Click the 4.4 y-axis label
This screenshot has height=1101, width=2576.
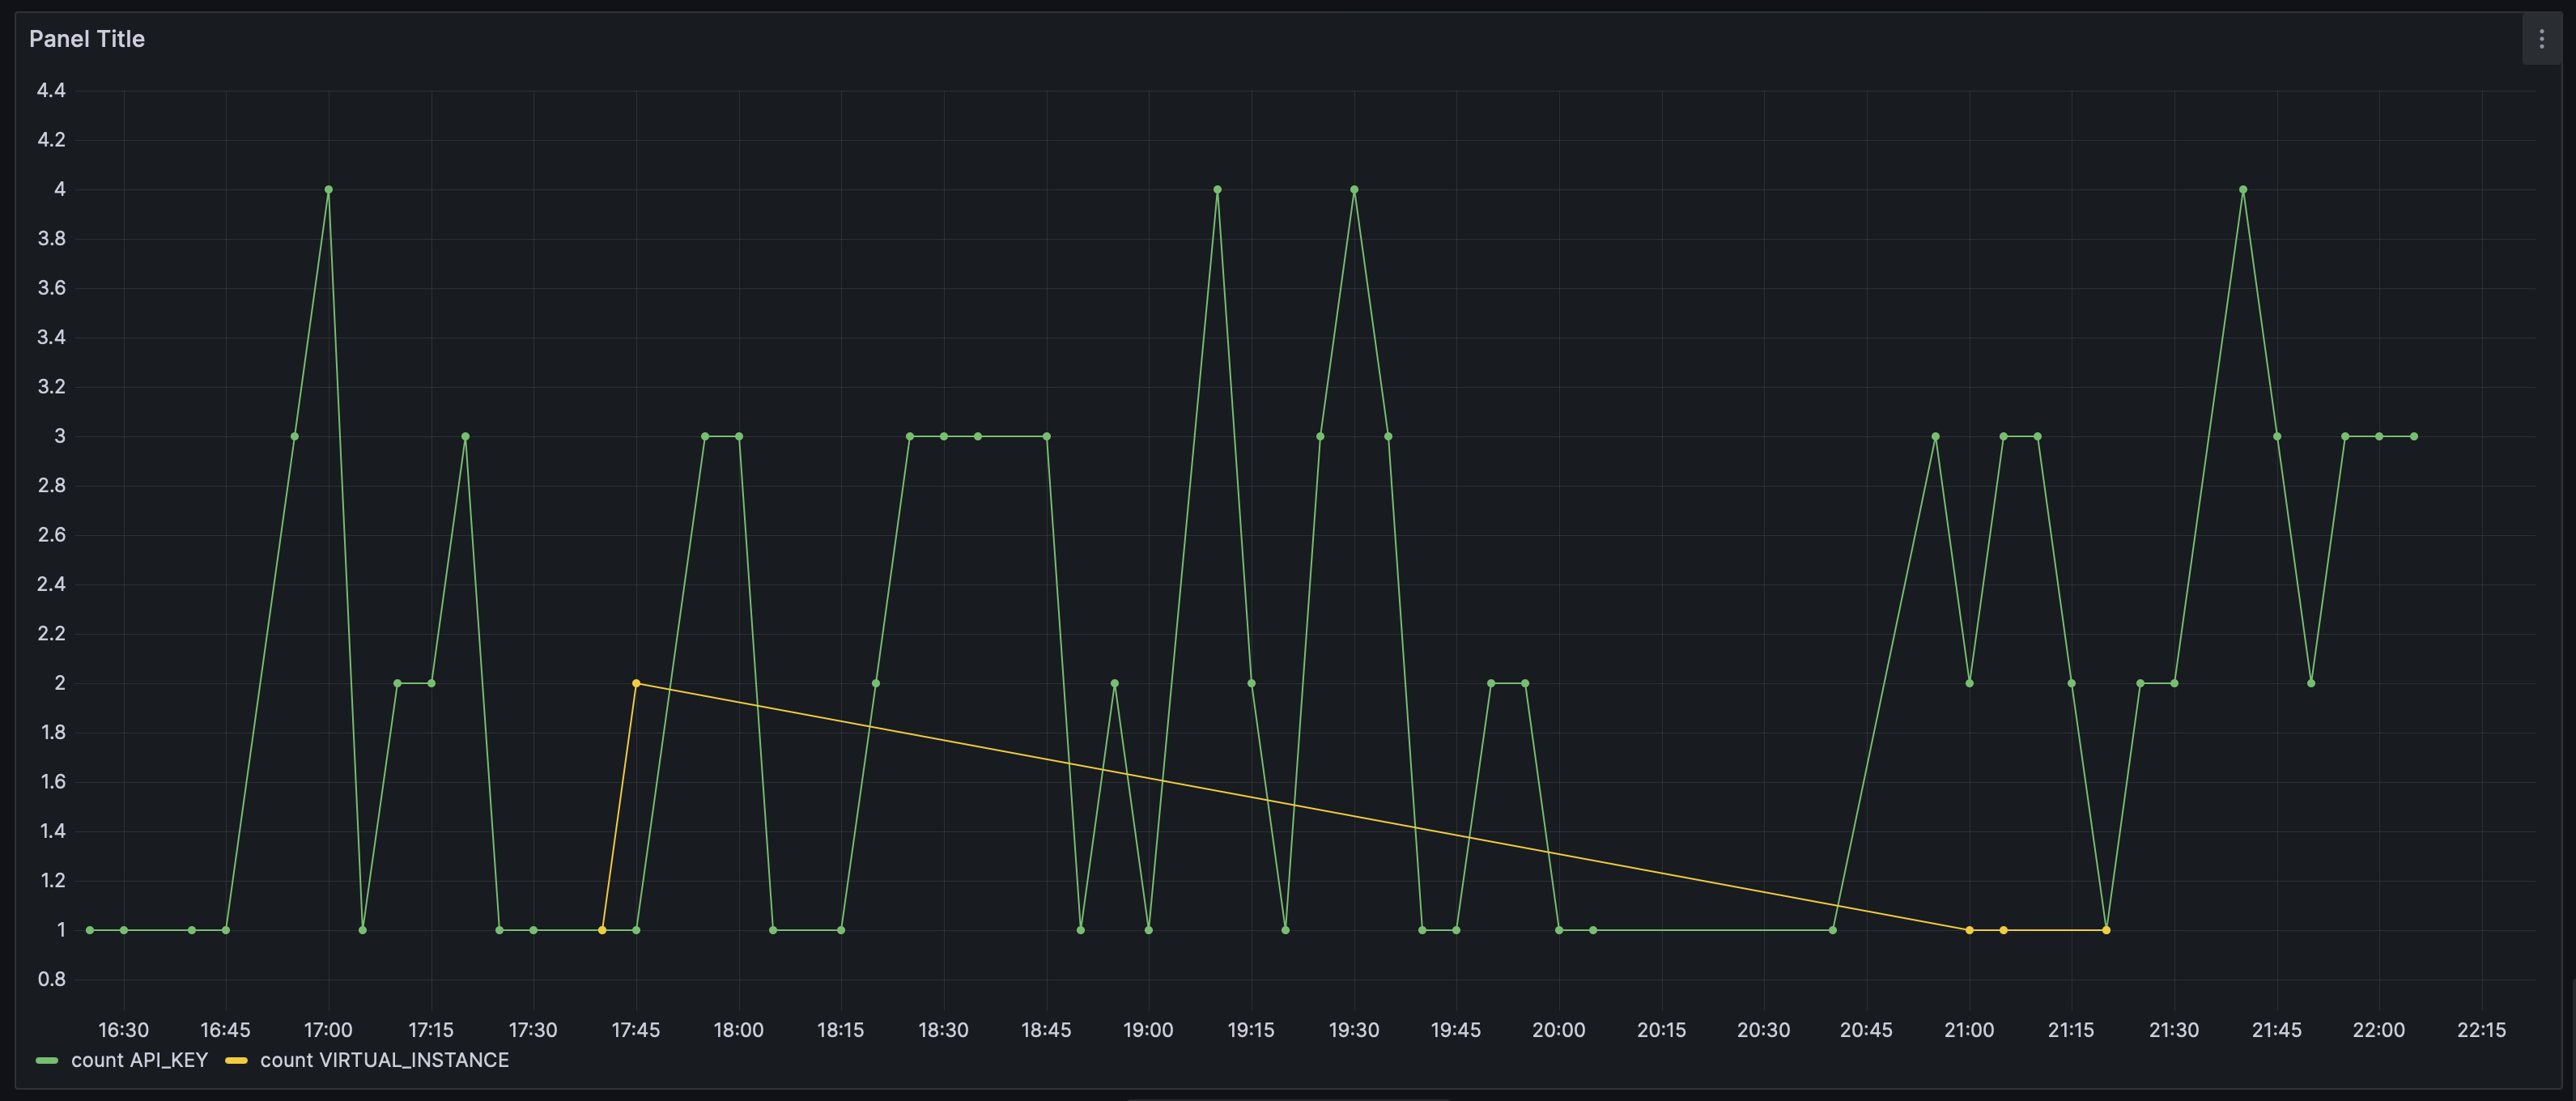tap(51, 91)
